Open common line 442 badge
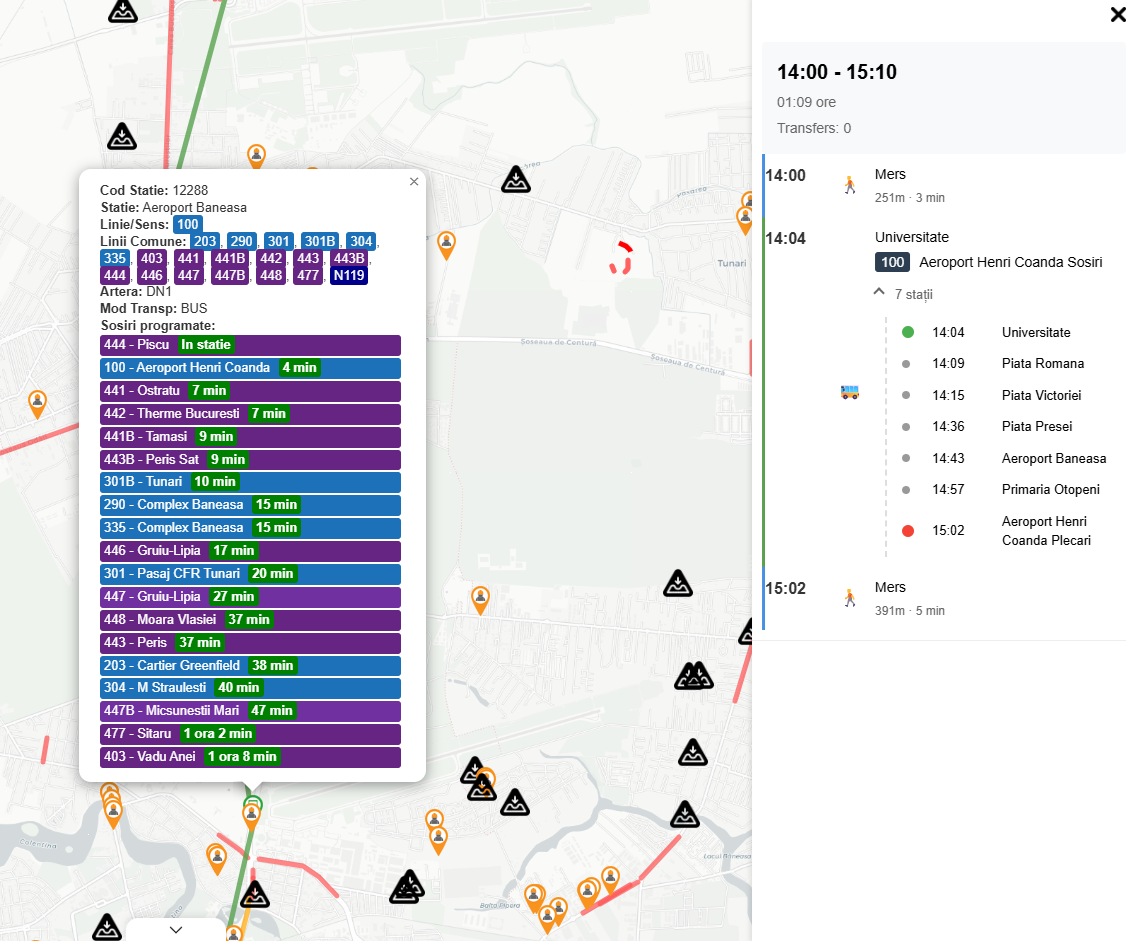Viewport: 1126px width, 941px height. click(271, 259)
